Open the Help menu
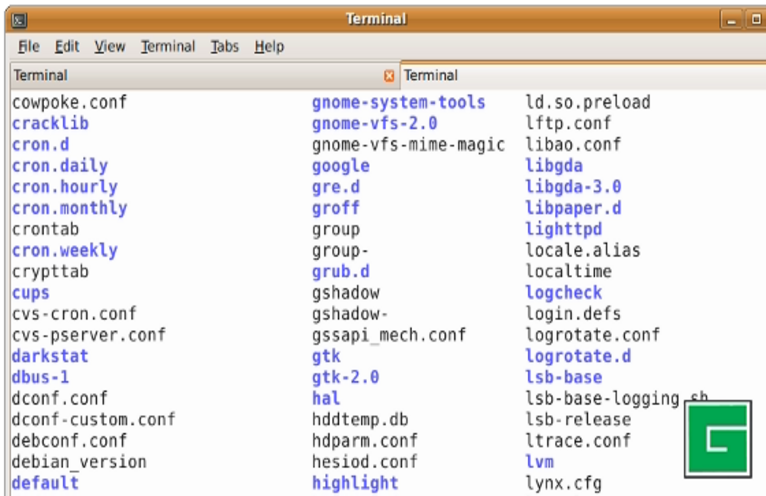 tap(269, 47)
